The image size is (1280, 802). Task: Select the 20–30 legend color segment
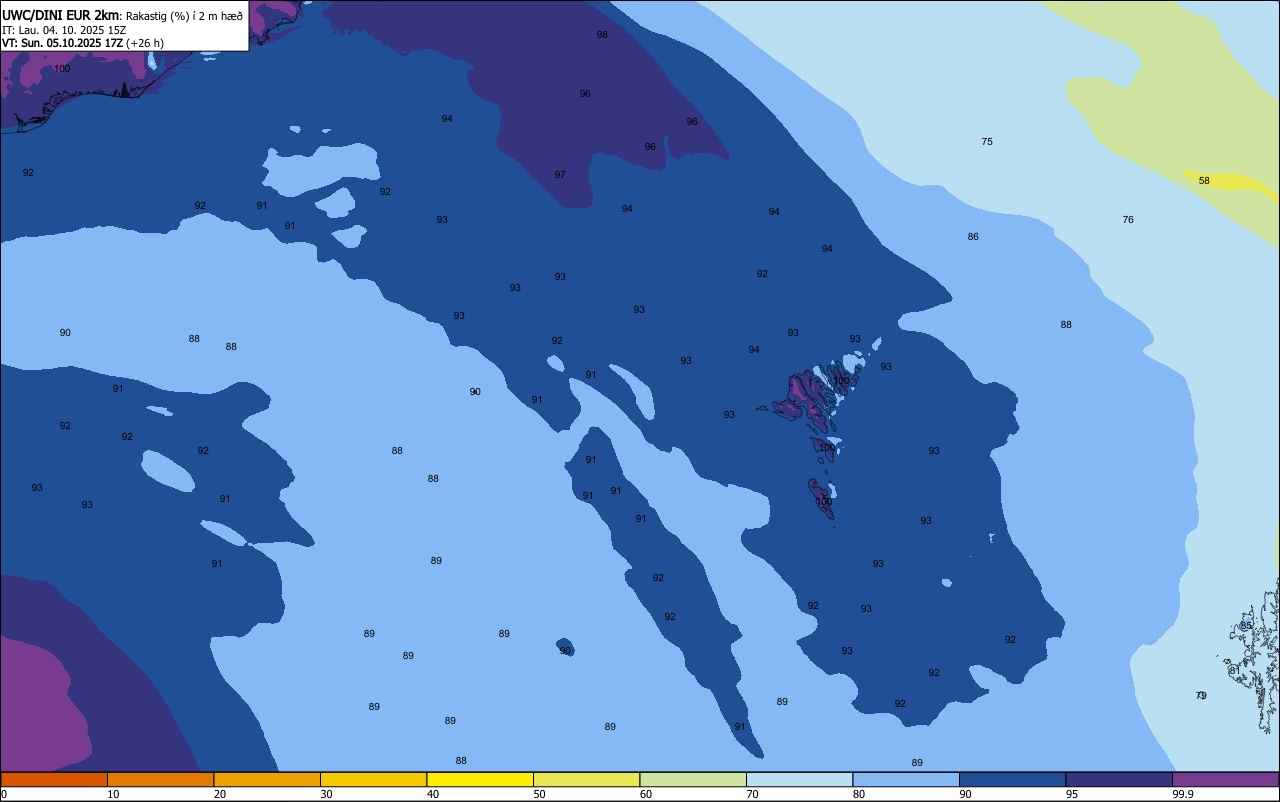(x=267, y=779)
